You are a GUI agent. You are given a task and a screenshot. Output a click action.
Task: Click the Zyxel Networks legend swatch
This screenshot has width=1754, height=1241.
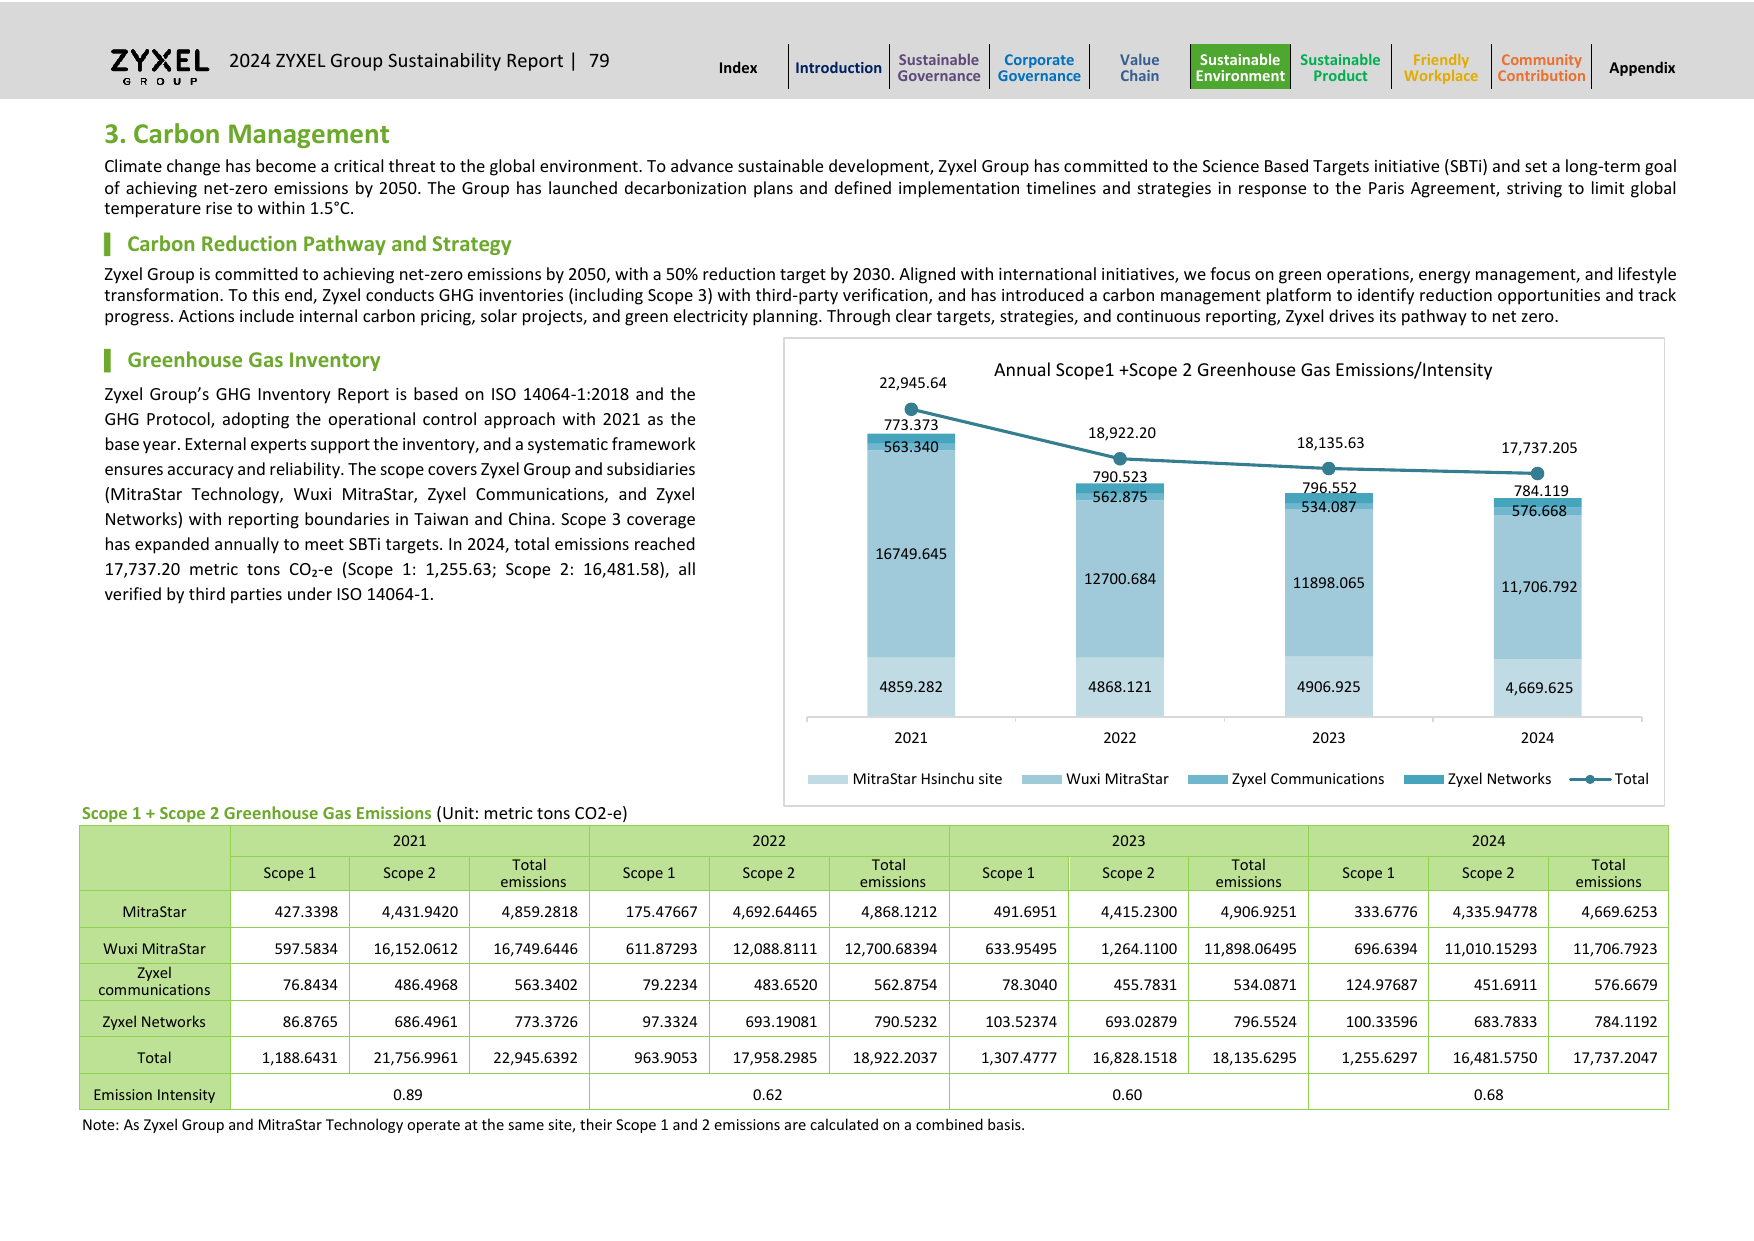[x=1423, y=779]
